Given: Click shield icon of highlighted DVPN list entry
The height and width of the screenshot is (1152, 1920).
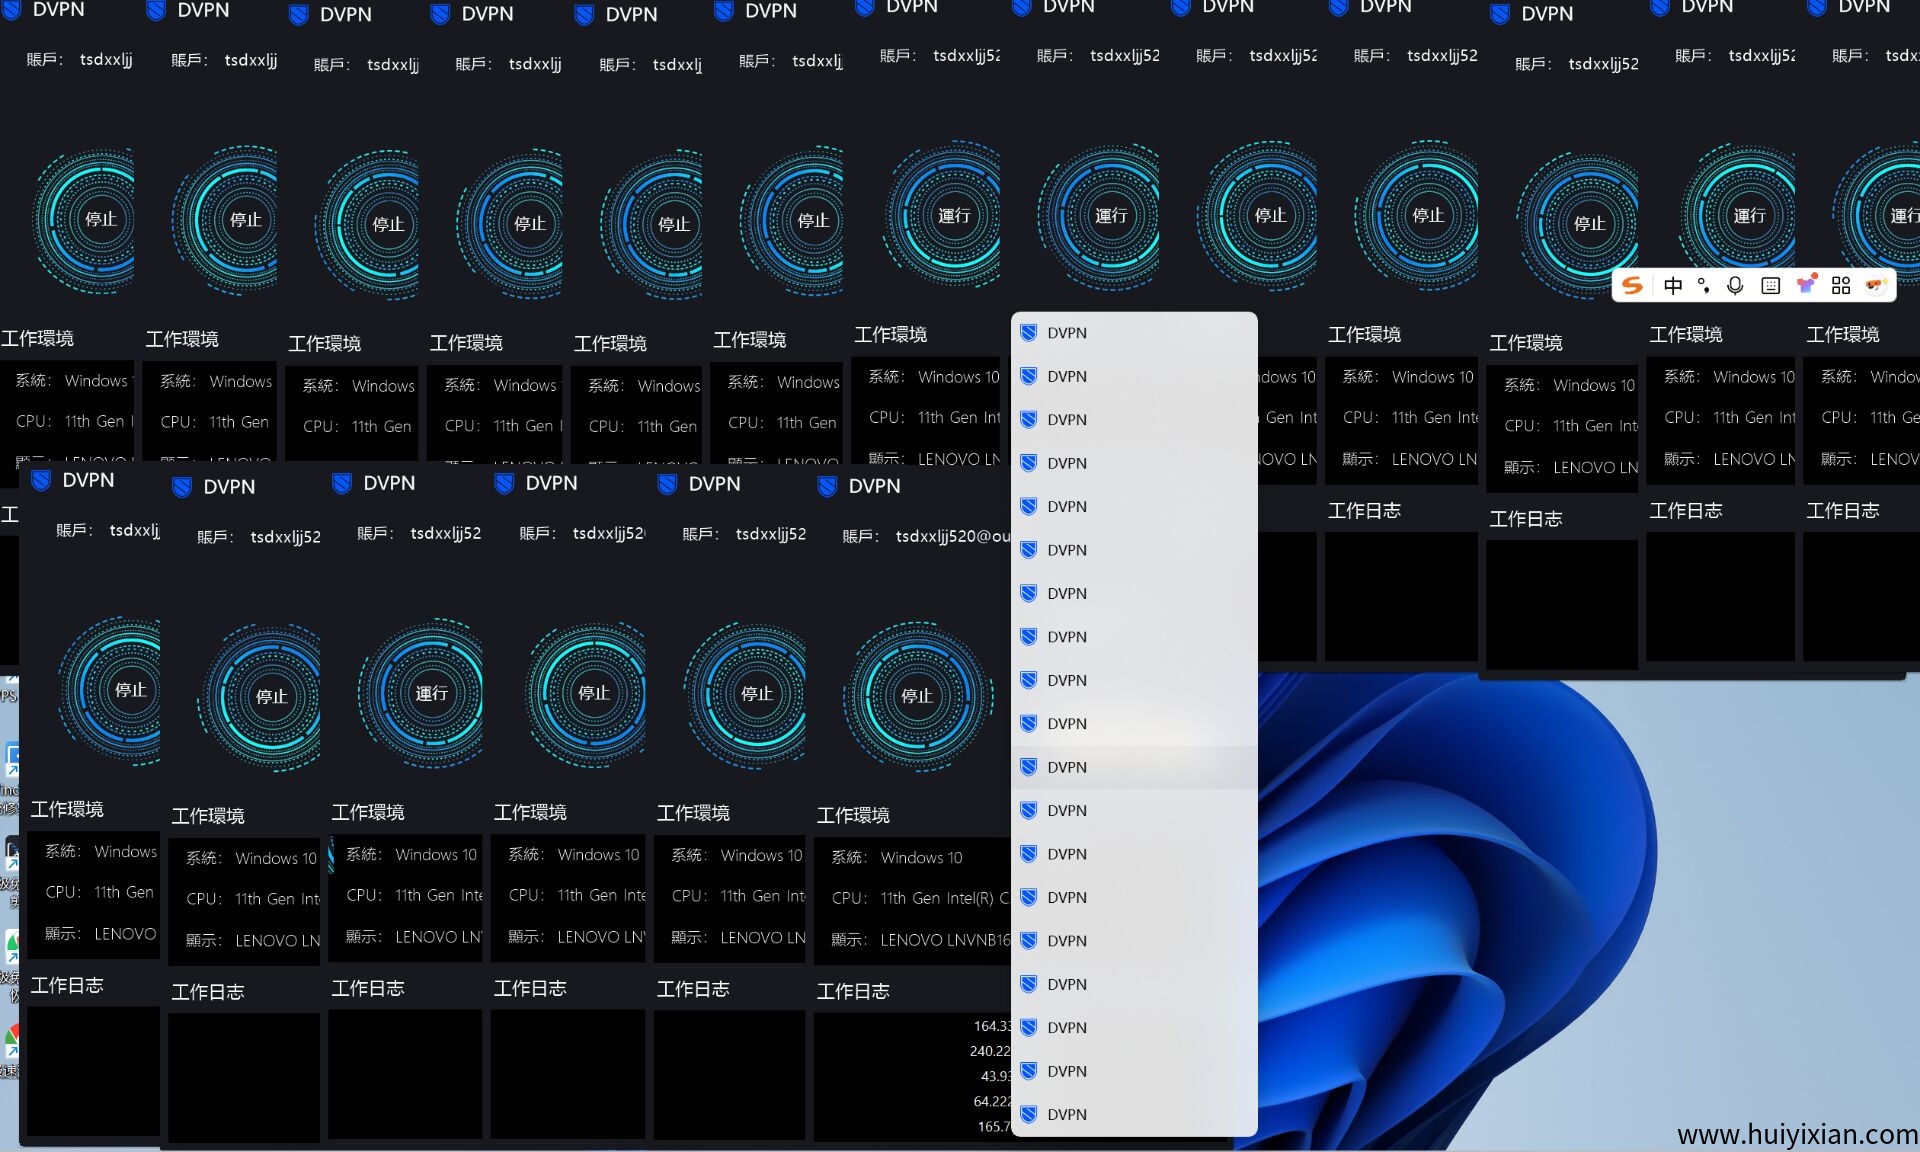Looking at the screenshot, I should point(1028,767).
